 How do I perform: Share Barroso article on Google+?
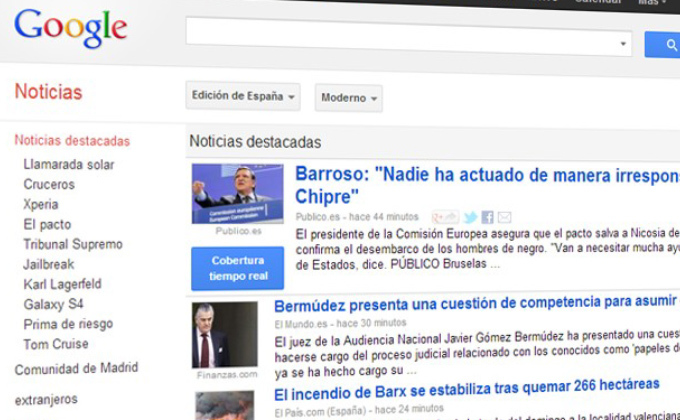tap(445, 217)
